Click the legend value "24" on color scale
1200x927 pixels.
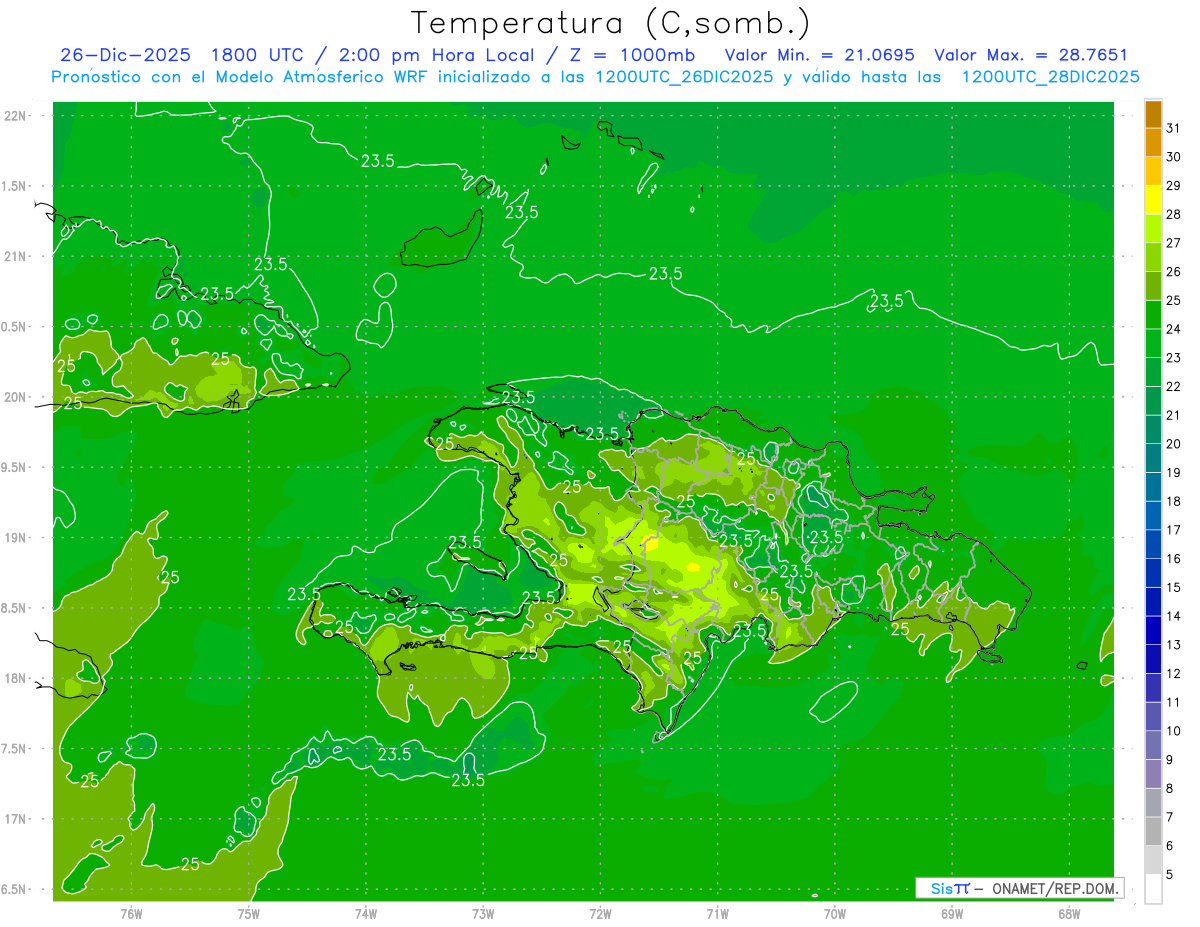(x=1174, y=329)
